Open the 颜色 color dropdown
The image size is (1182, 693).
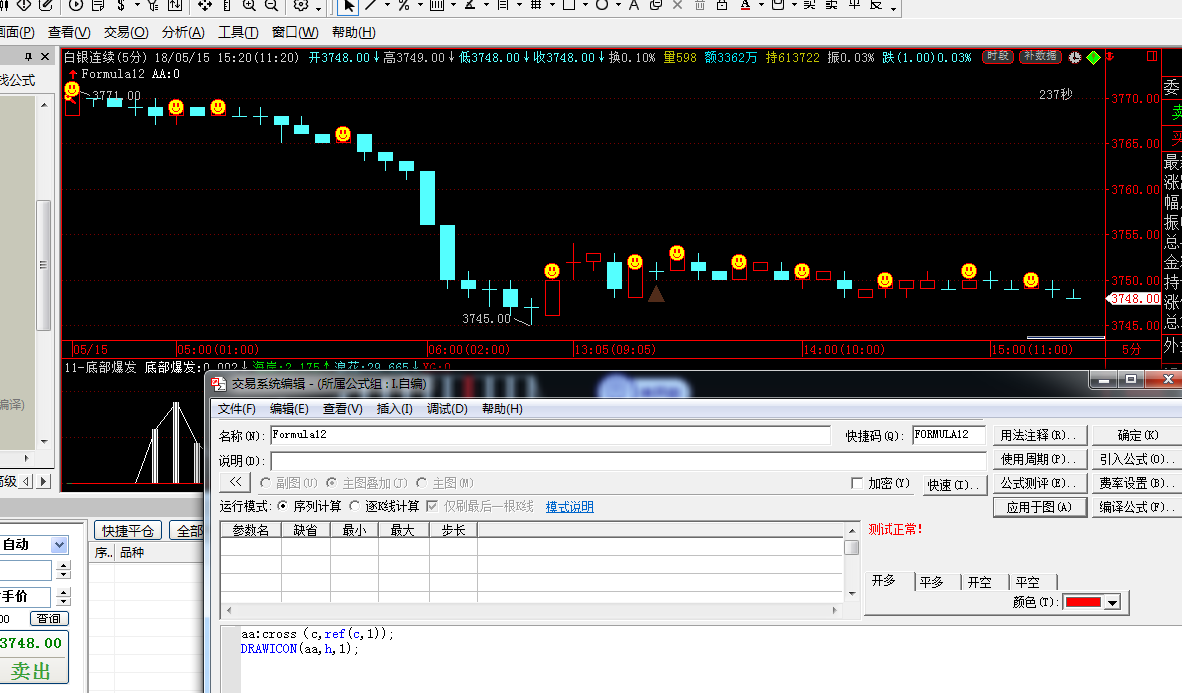(1111, 603)
